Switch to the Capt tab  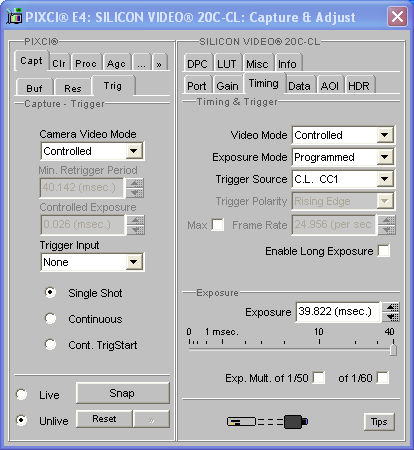[x=31, y=61]
